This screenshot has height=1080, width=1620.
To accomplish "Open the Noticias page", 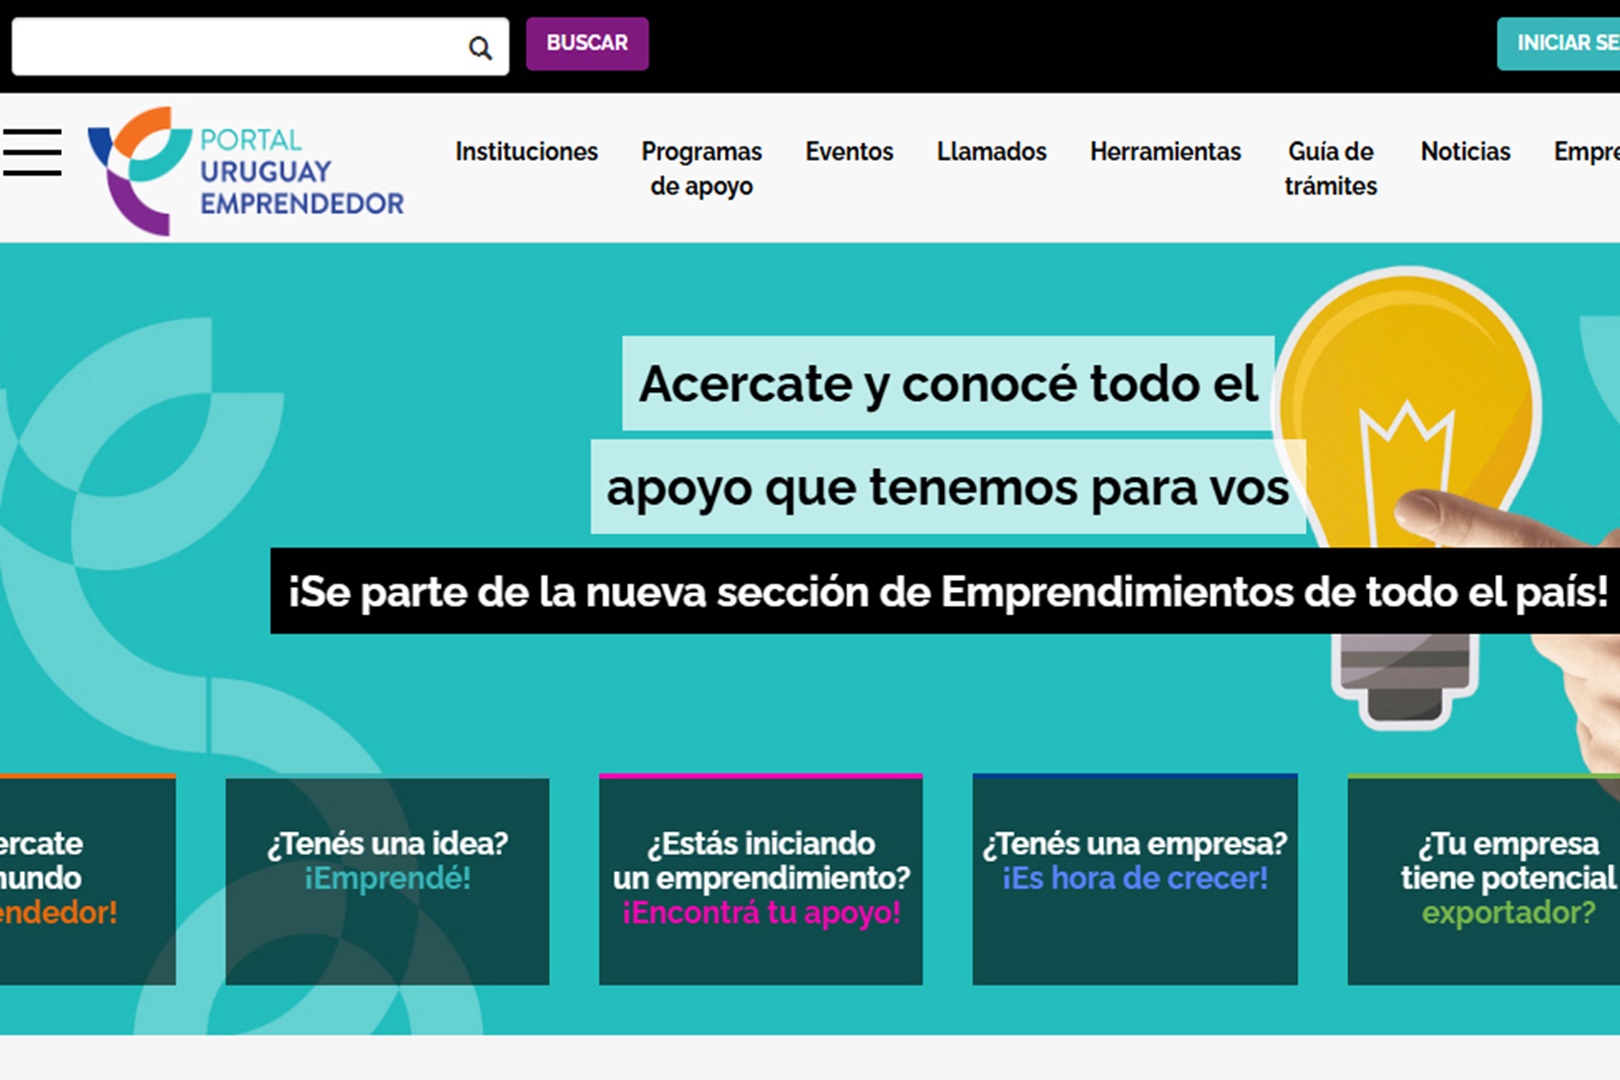I will 1465,151.
